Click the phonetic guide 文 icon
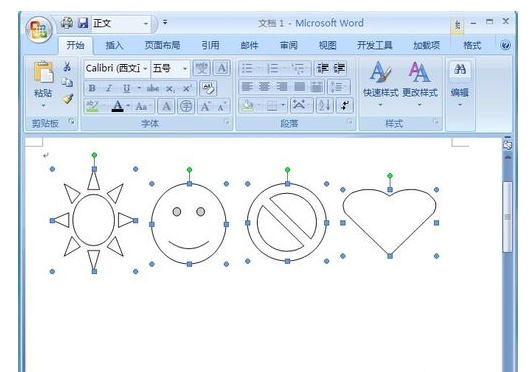The image size is (532, 372). point(202,68)
